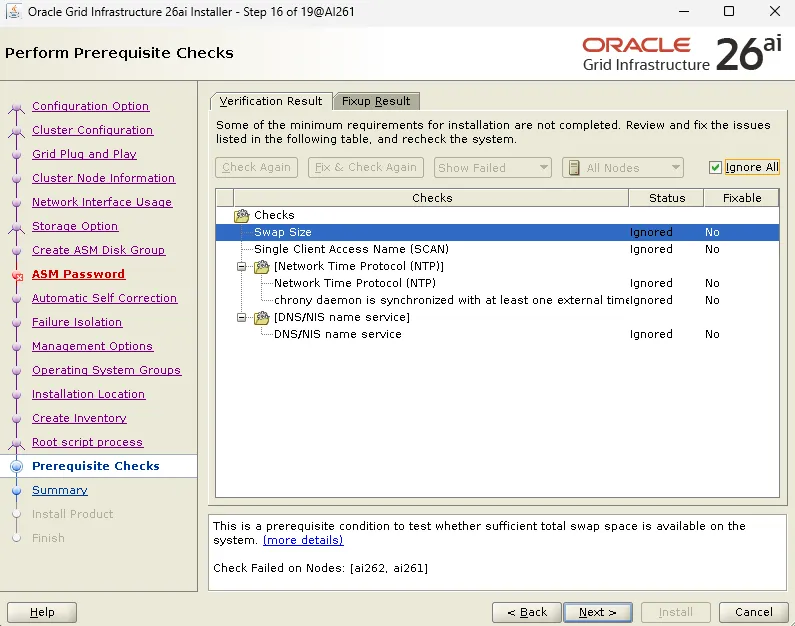The width and height of the screenshot is (795, 626).
Task: Select the Verification Result tab
Action: (x=271, y=101)
